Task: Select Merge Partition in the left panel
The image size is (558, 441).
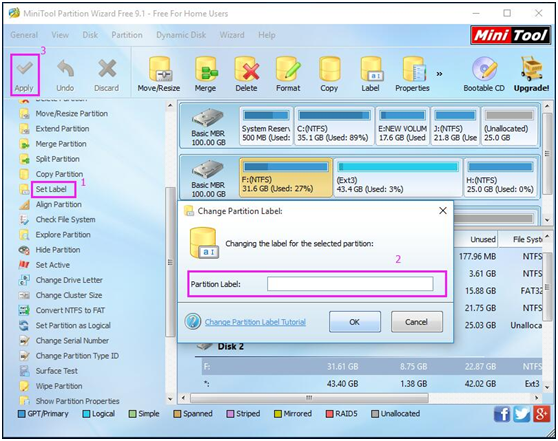Action: tap(61, 144)
